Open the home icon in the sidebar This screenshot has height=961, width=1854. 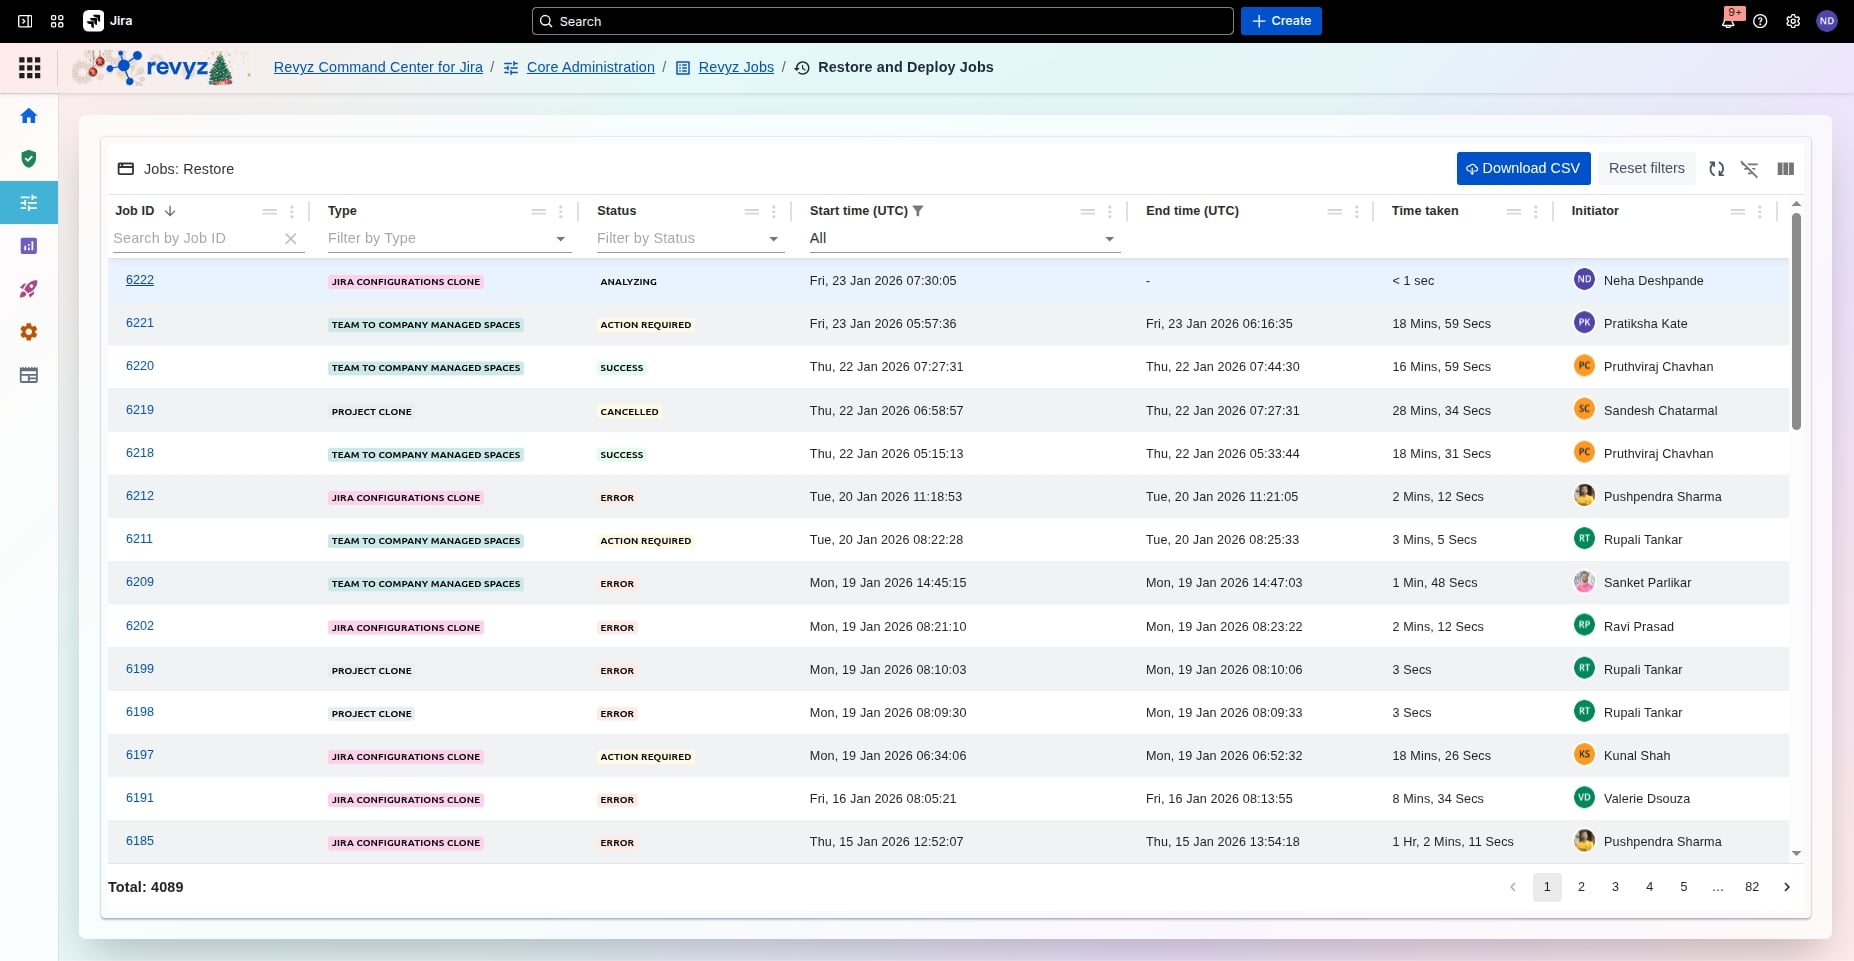coord(29,116)
